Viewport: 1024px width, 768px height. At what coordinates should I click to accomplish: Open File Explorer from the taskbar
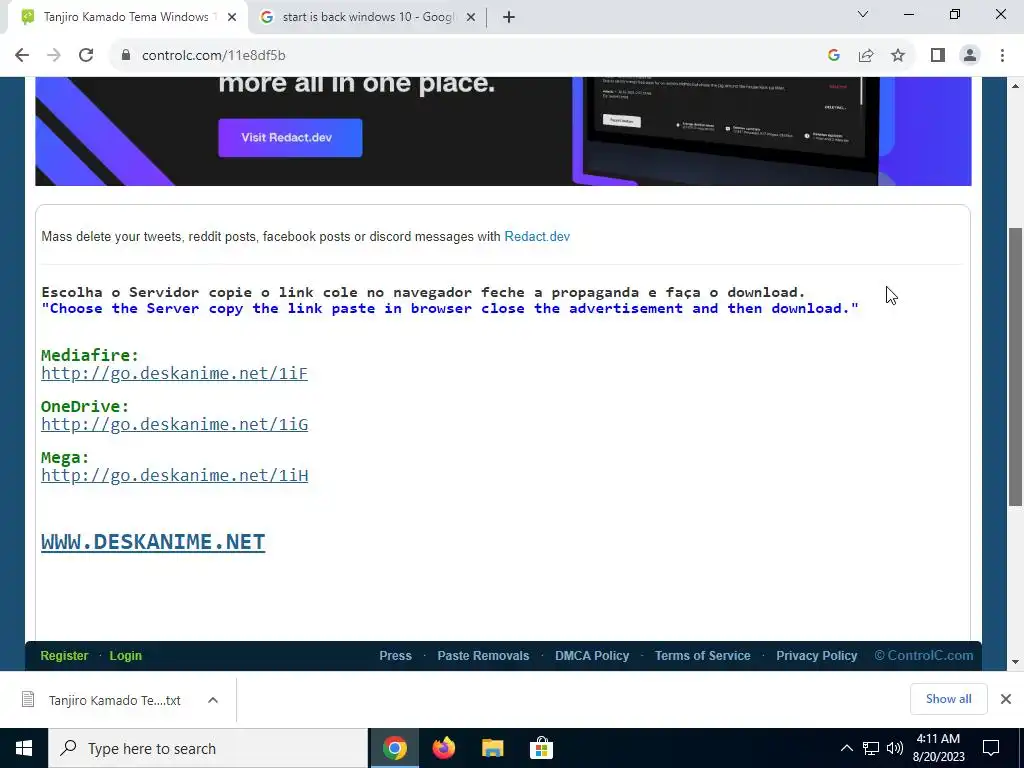[492, 748]
